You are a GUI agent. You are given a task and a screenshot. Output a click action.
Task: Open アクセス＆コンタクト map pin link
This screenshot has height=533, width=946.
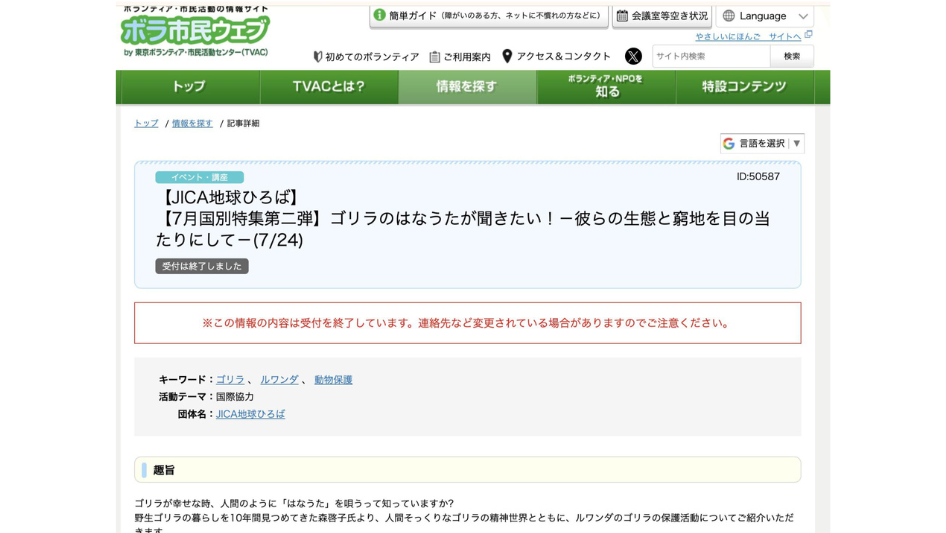click(556, 57)
